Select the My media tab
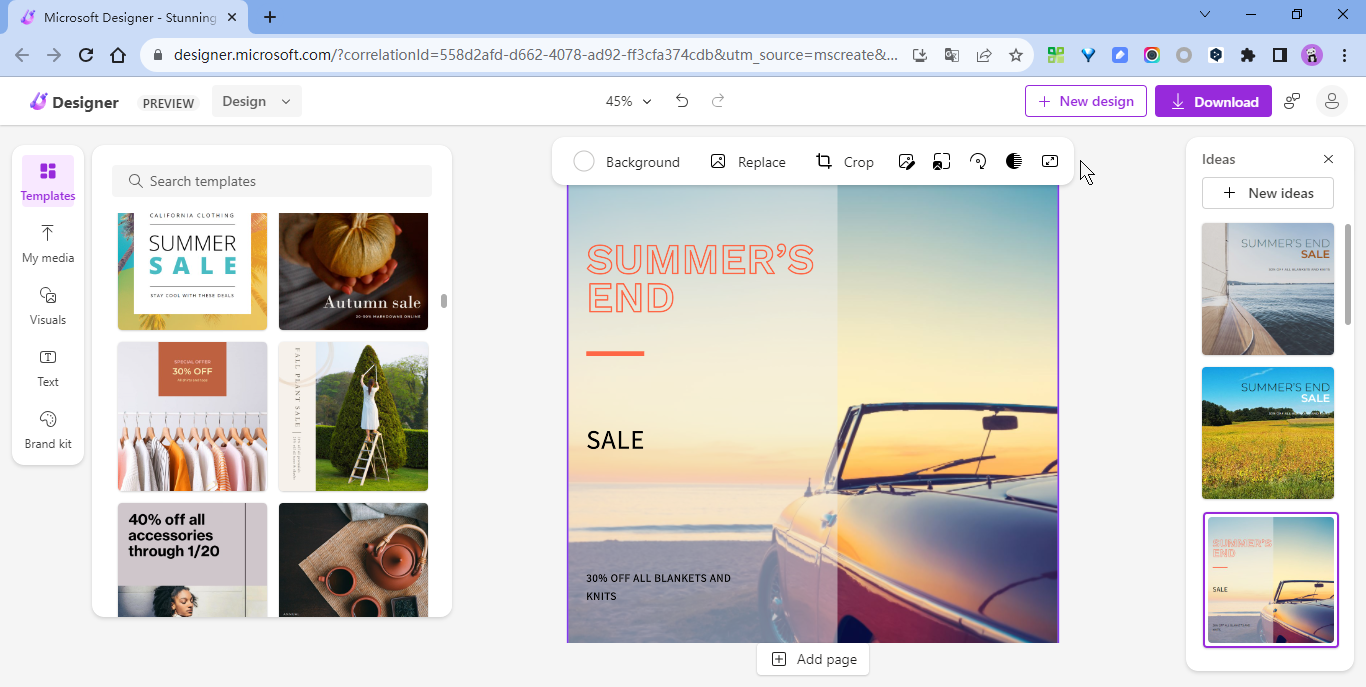The image size is (1366, 687). 47,243
